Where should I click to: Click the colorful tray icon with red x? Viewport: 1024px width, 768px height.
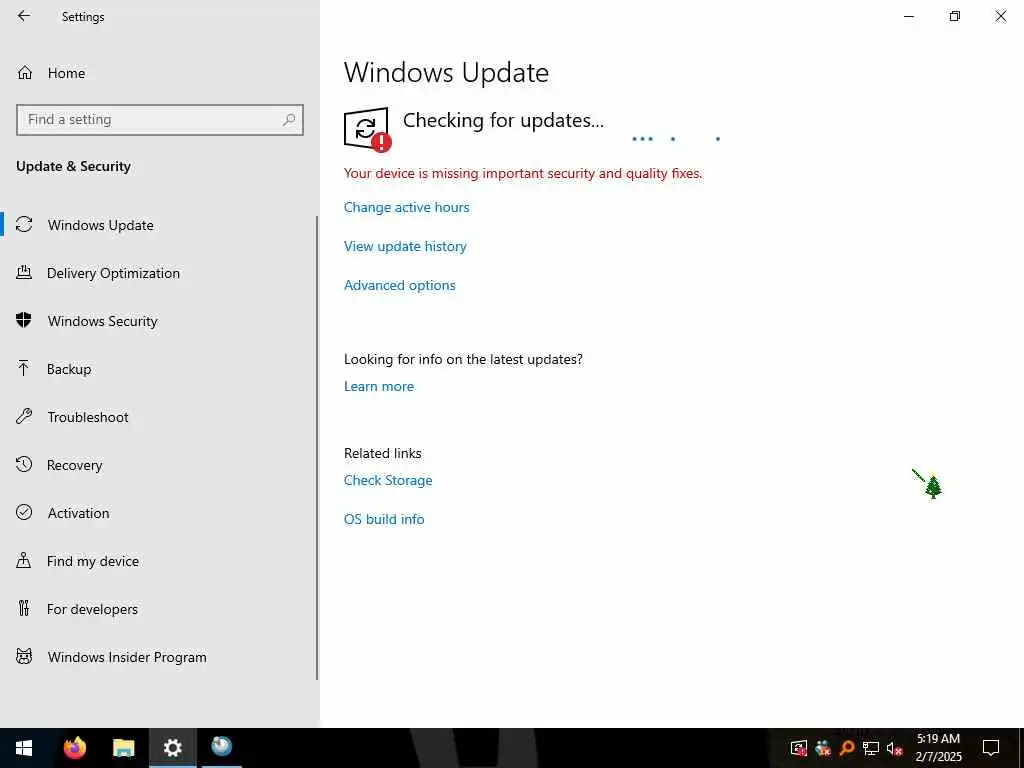coord(823,748)
